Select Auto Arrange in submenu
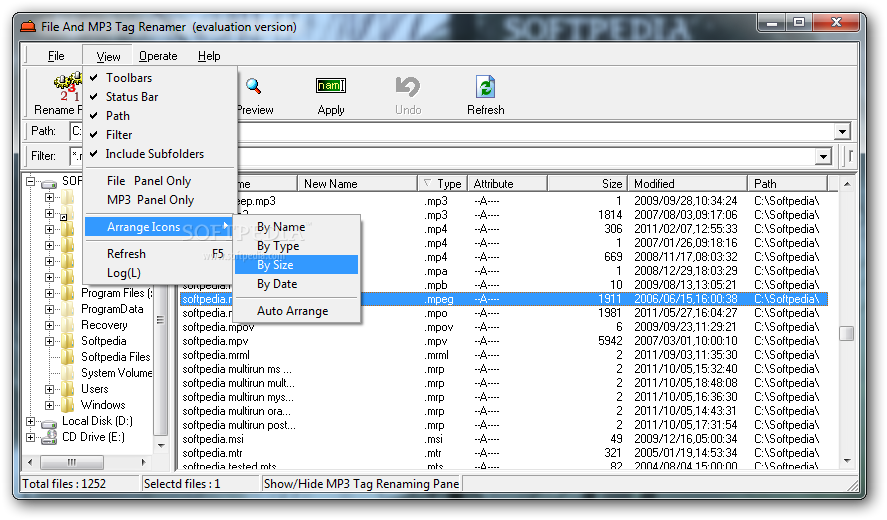This screenshot has height=520, width=887. tap(296, 311)
